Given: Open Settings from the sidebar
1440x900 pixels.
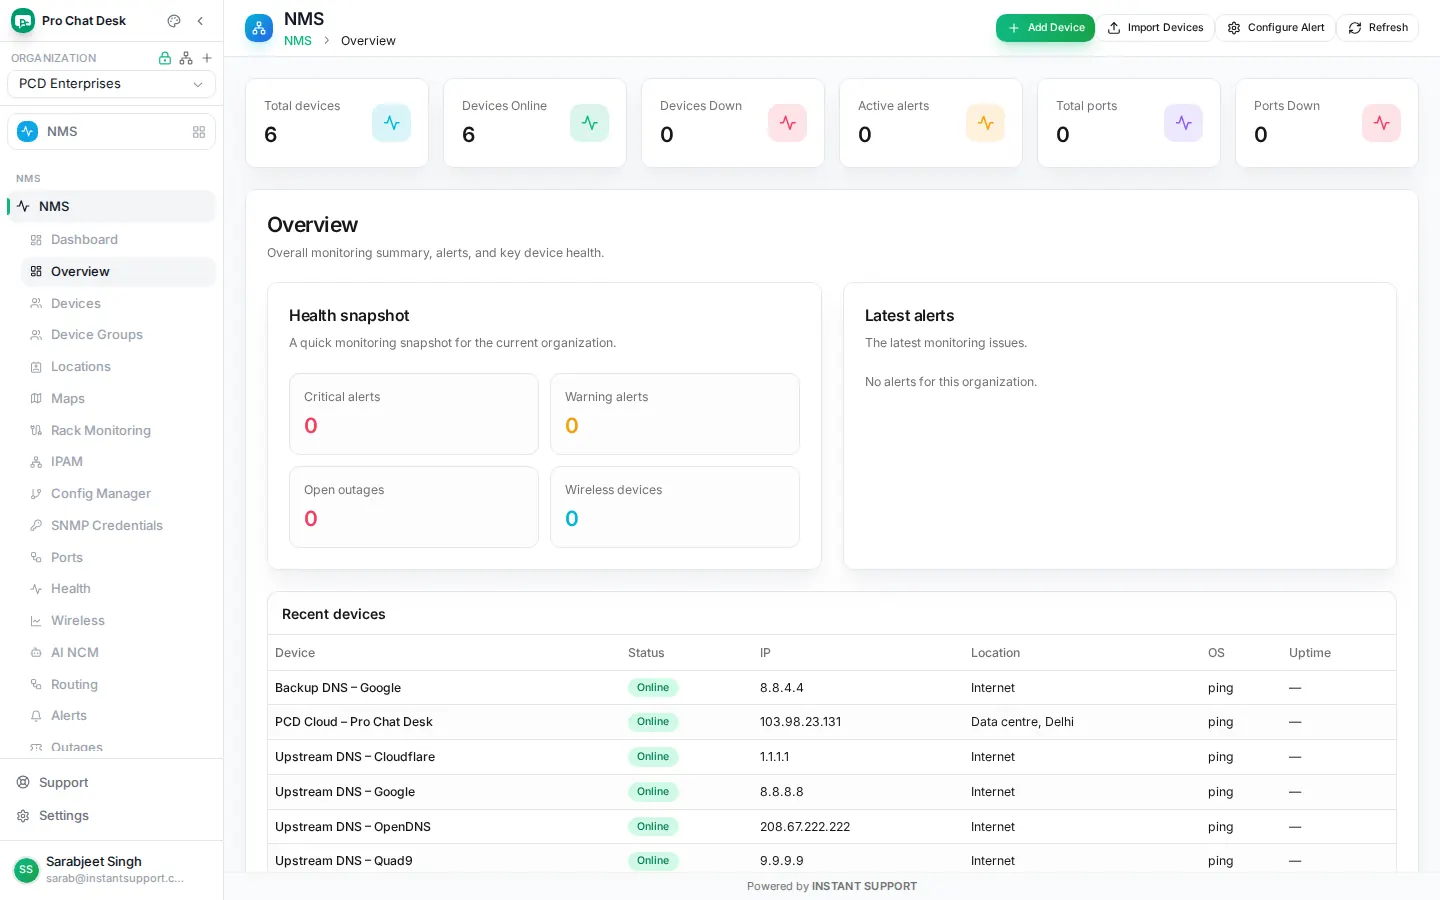Looking at the screenshot, I should pos(111,816).
